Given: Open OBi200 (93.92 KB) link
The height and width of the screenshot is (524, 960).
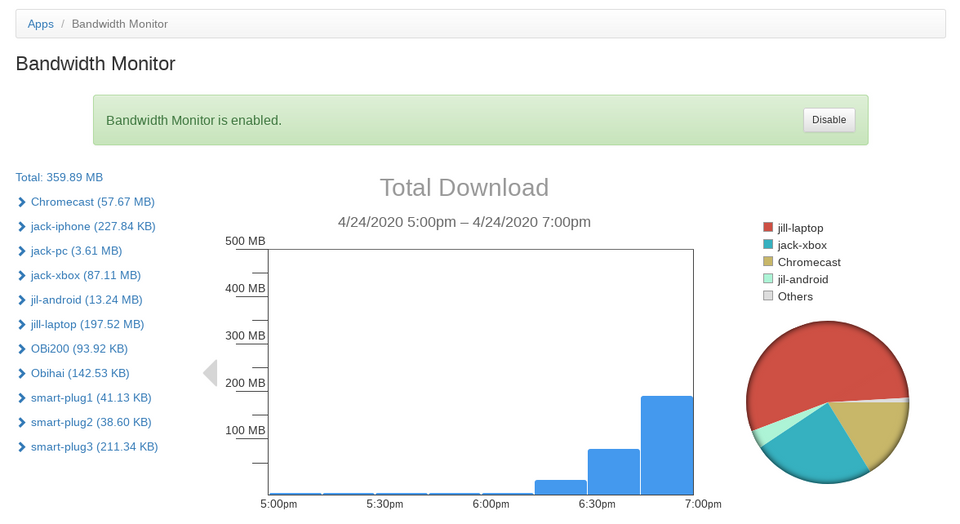Looking at the screenshot, I should click(80, 349).
